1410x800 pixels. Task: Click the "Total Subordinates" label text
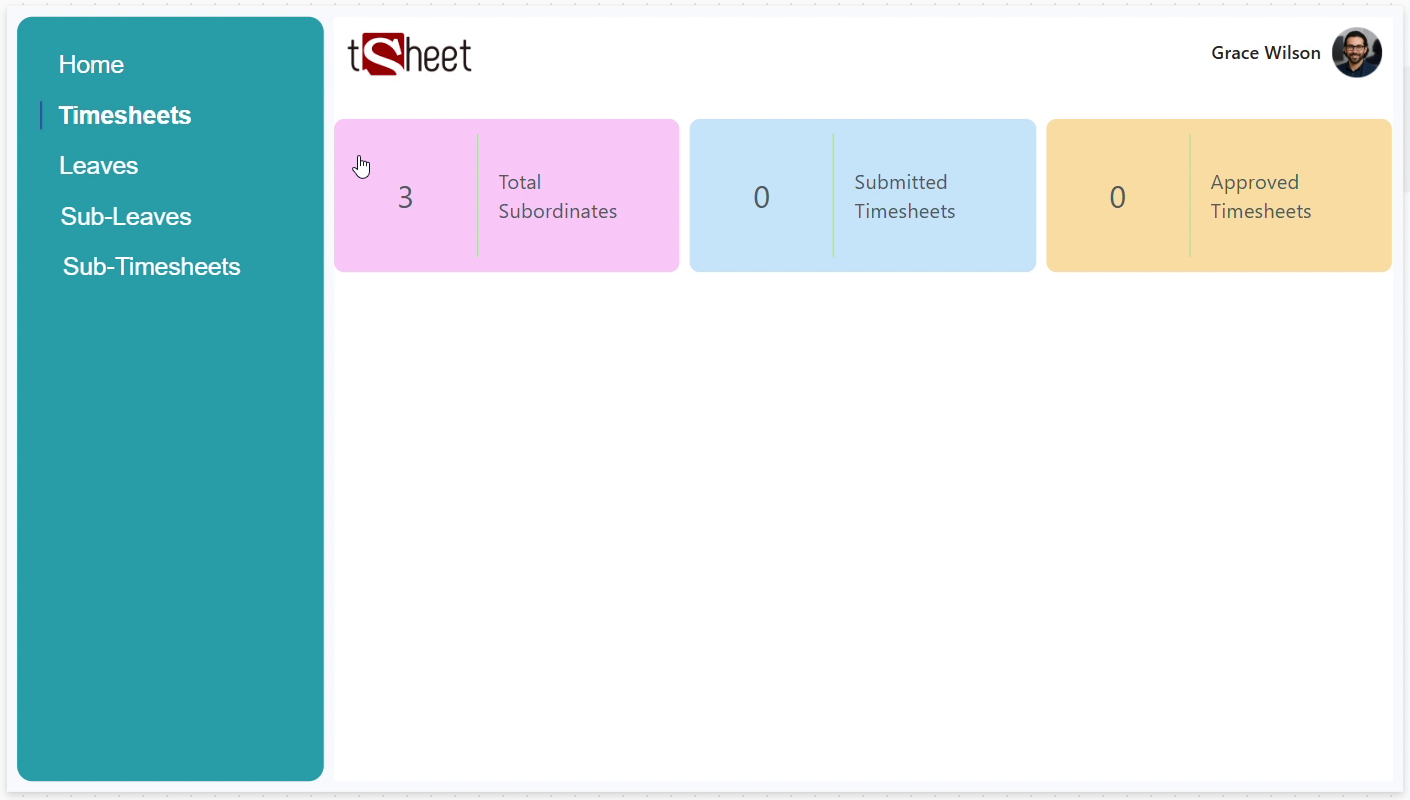pyautogui.click(x=557, y=197)
